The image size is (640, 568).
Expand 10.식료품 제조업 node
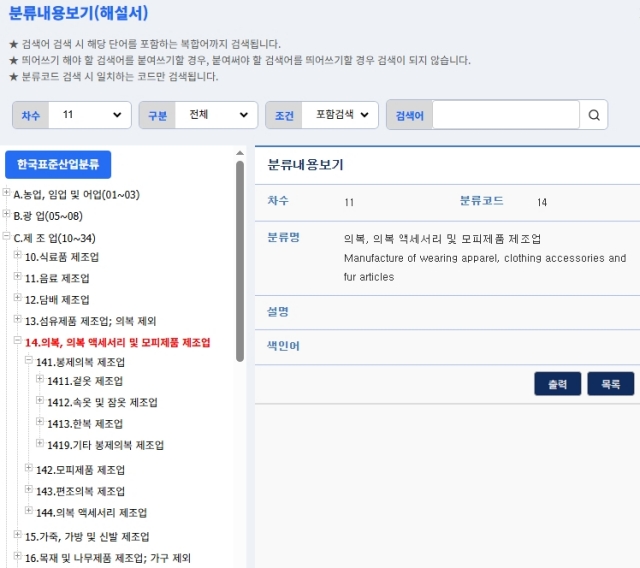click(17, 255)
